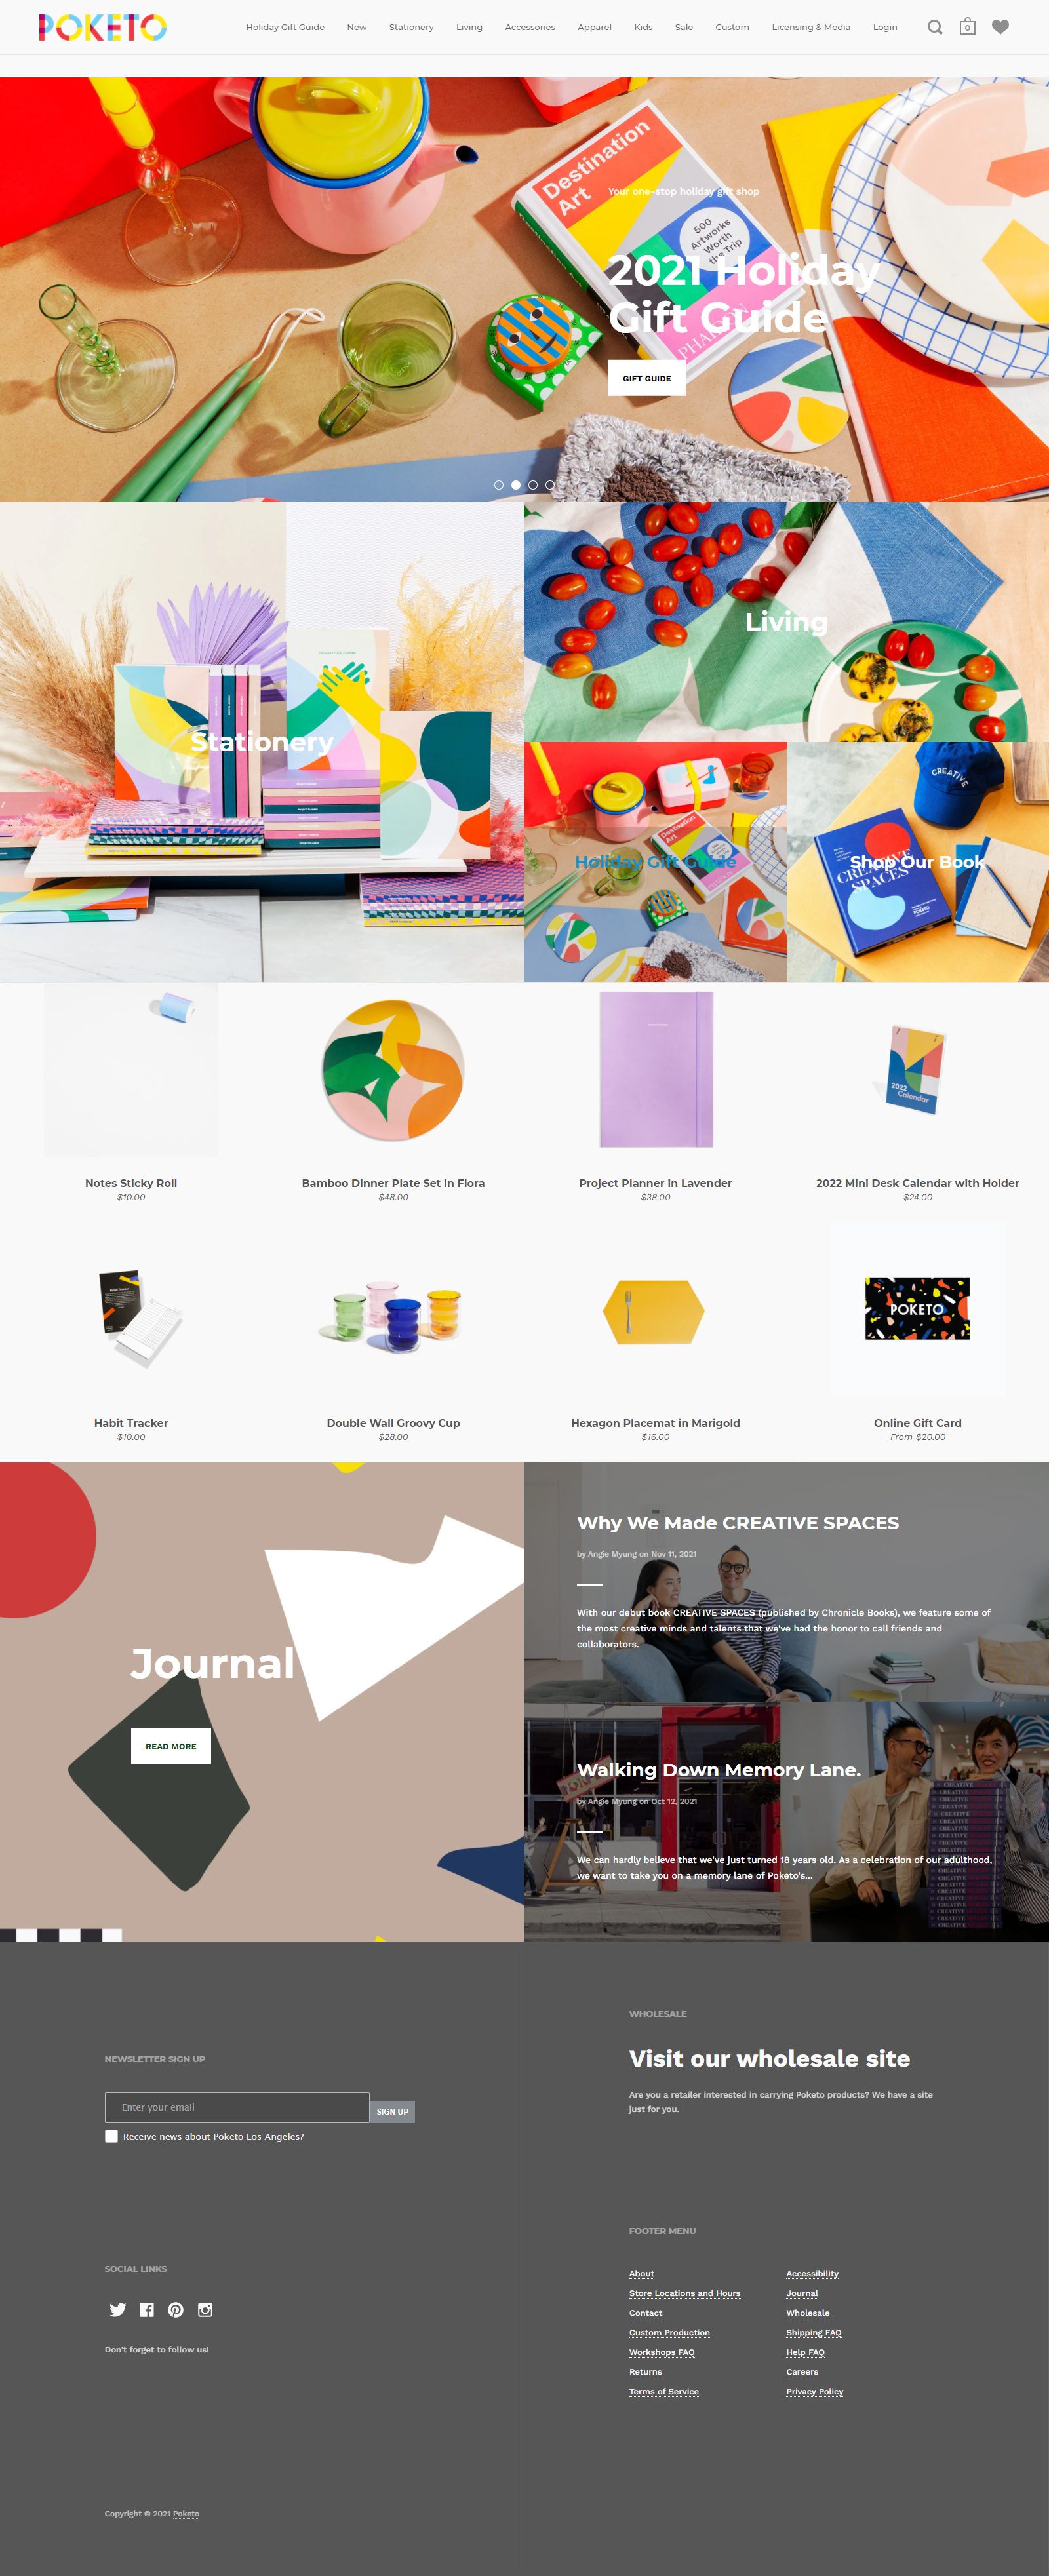Open the Accessories menu

530,27
